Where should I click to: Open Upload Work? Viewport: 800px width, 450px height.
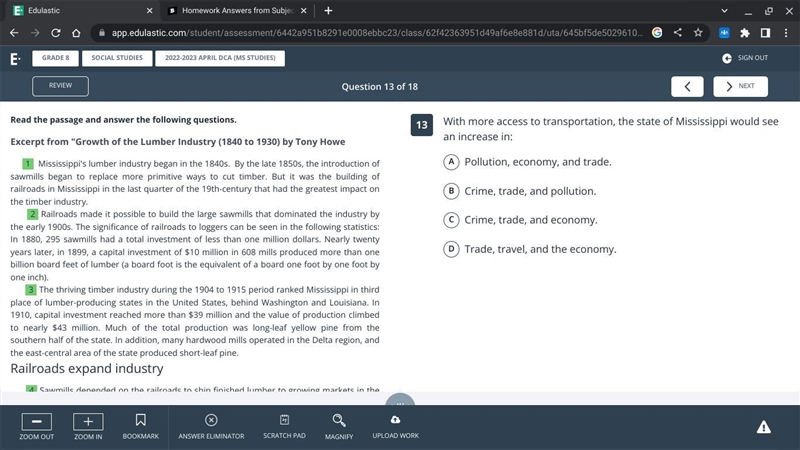pyautogui.click(x=395, y=427)
